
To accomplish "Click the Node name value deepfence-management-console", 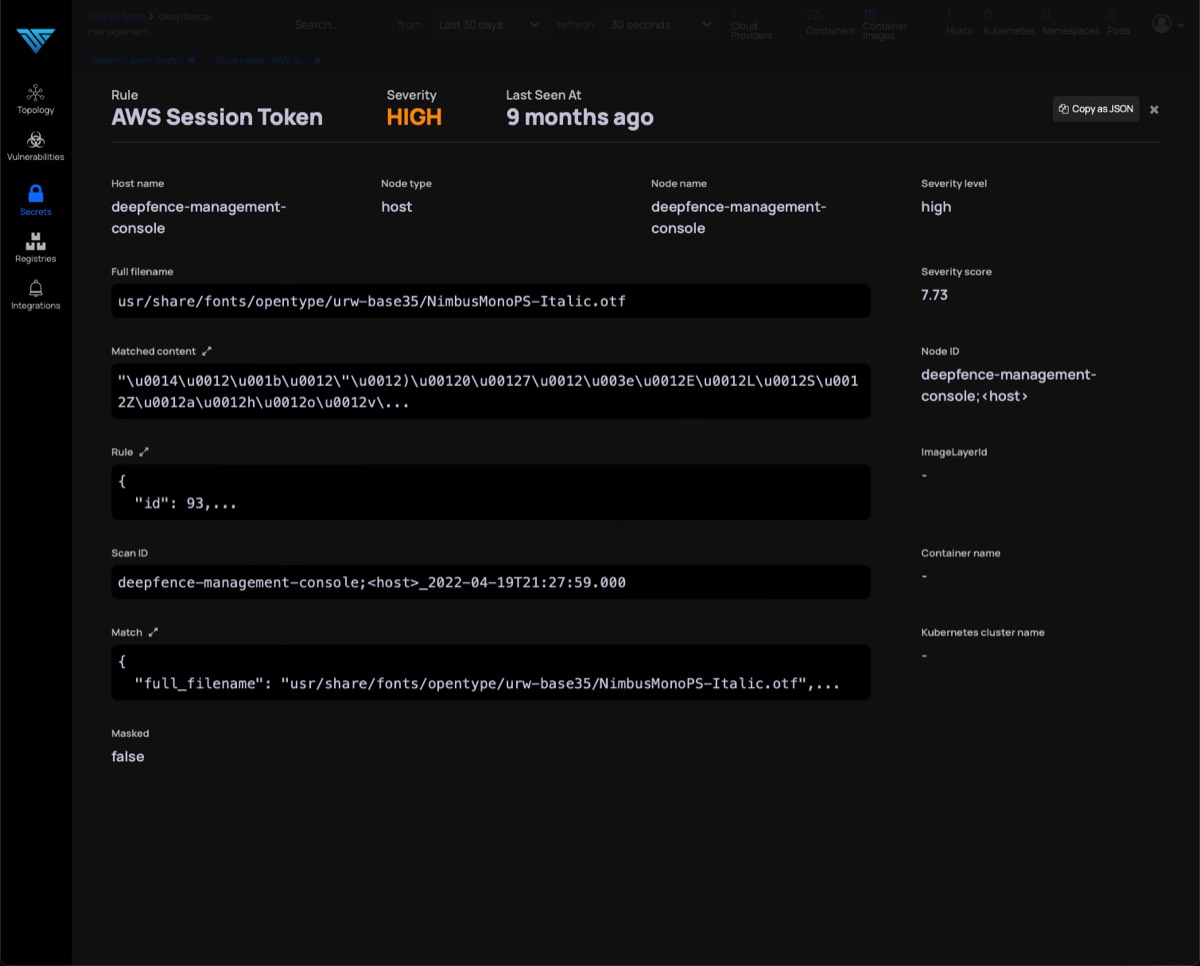I will (739, 217).
